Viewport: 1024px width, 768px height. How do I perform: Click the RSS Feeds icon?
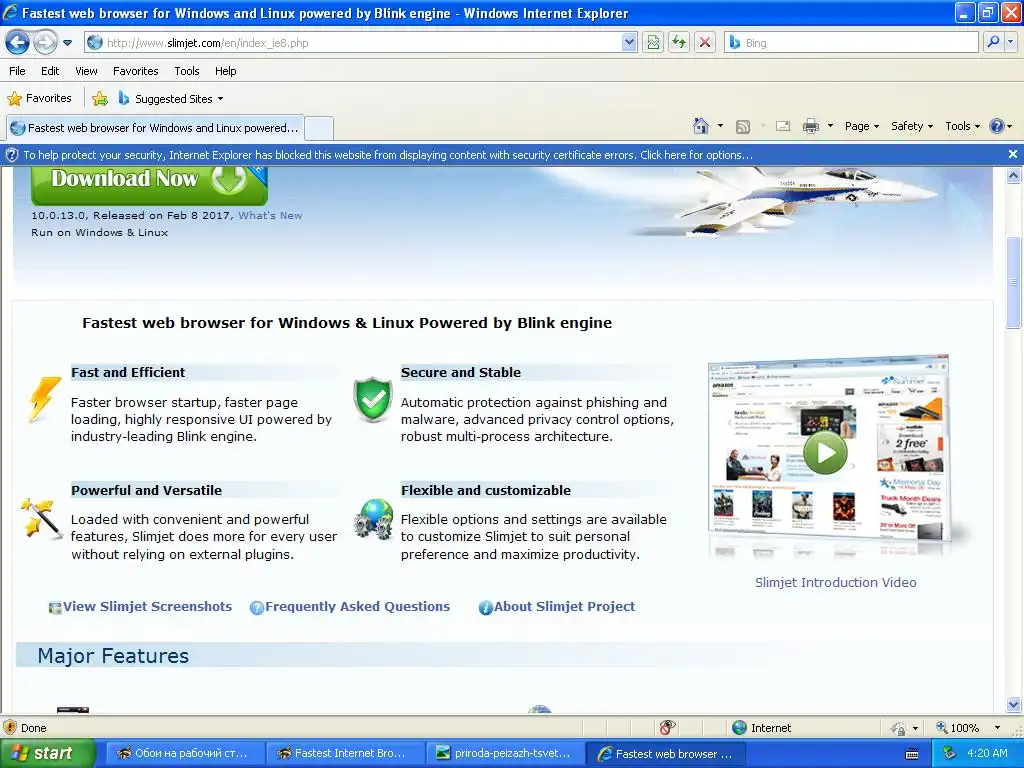743,127
